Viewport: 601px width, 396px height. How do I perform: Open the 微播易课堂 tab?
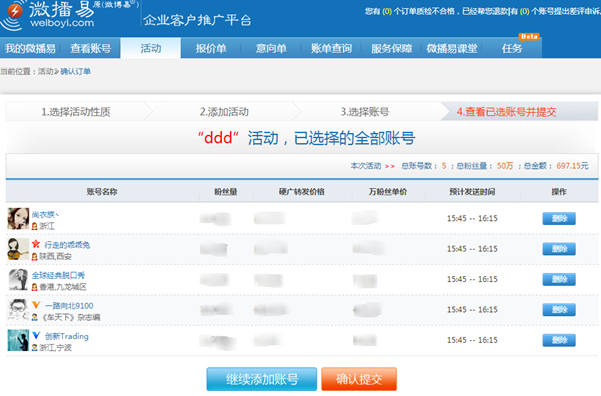coord(452,48)
